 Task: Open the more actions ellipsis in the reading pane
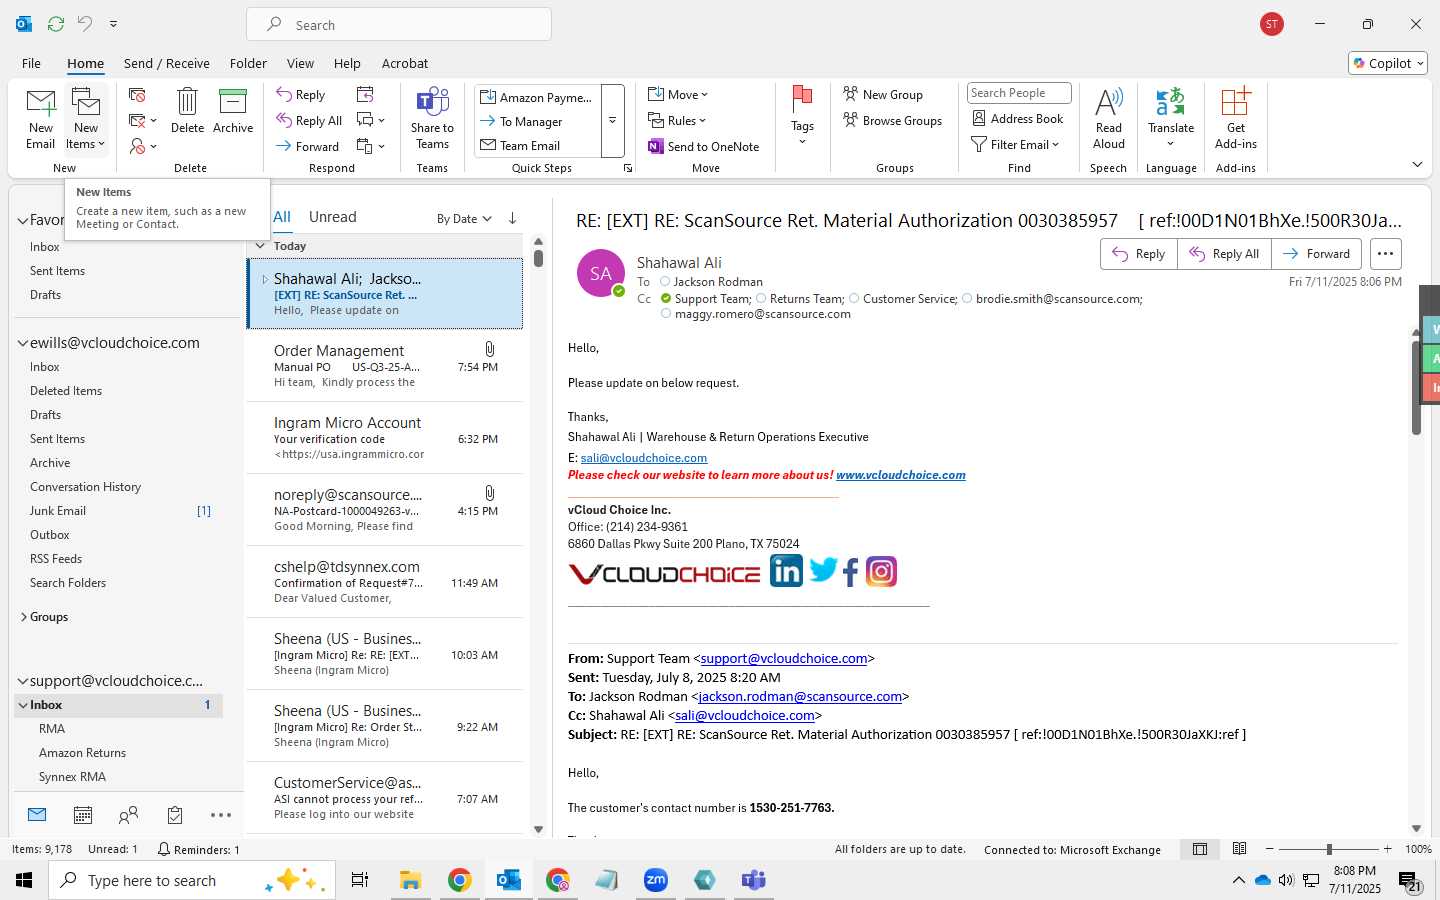pos(1385,254)
